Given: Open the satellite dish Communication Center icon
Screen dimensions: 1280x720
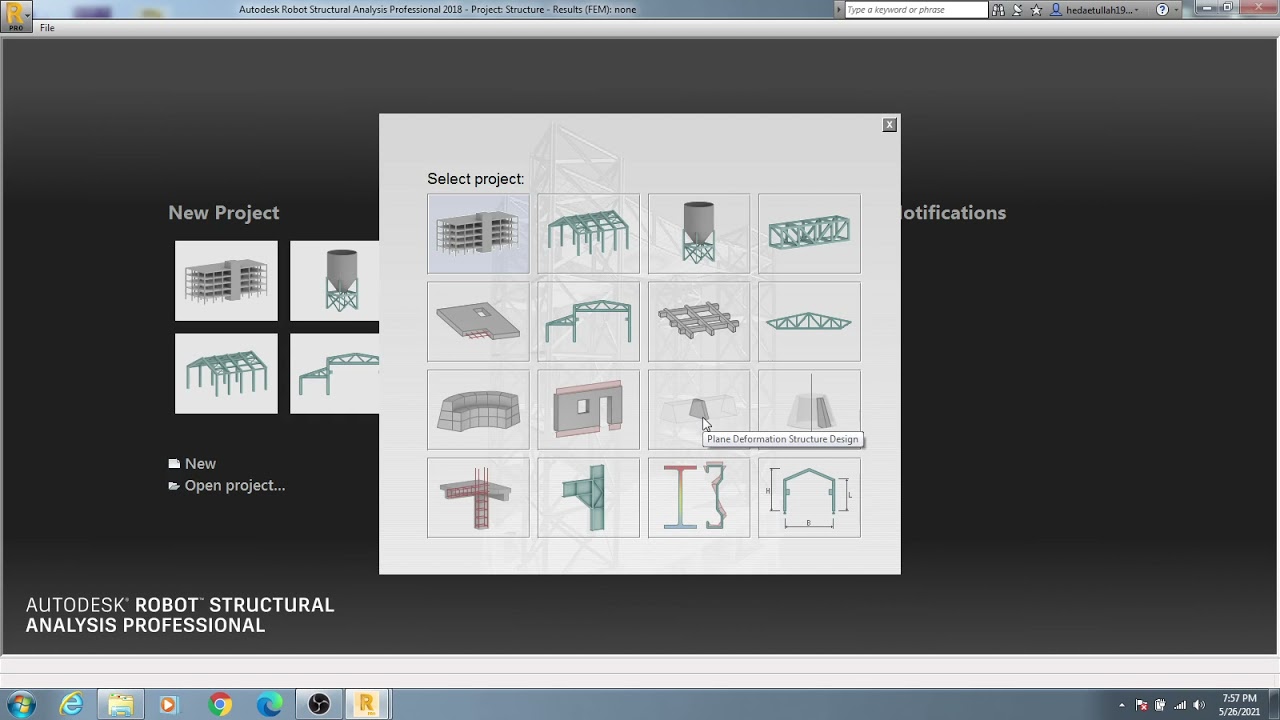Looking at the screenshot, I should (x=1017, y=10).
